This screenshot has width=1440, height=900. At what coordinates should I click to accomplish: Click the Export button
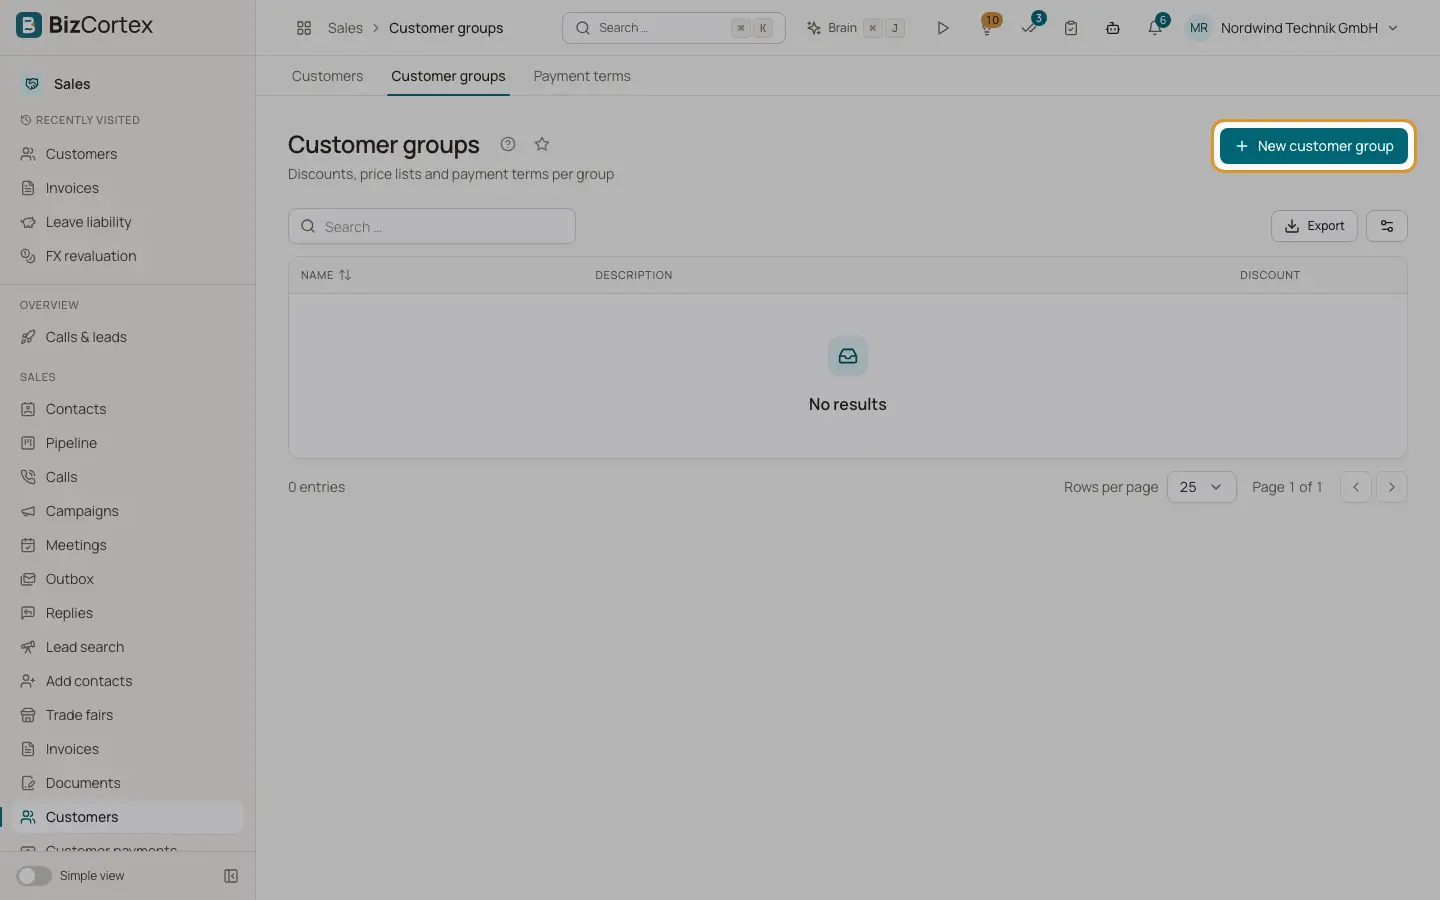(x=1314, y=226)
